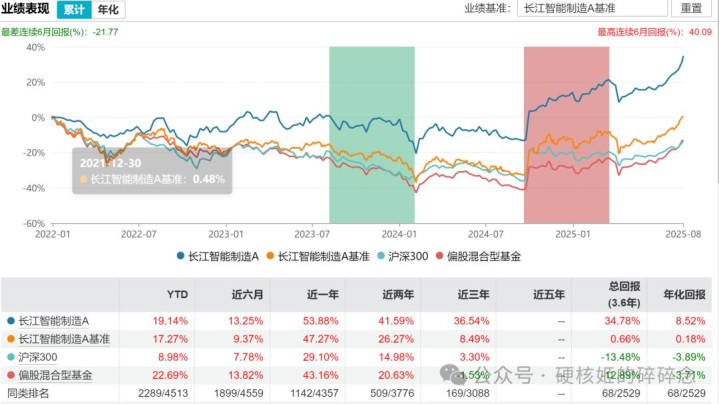Click the 同类排名 row label
719x404 pixels.
click(x=29, y=392)
